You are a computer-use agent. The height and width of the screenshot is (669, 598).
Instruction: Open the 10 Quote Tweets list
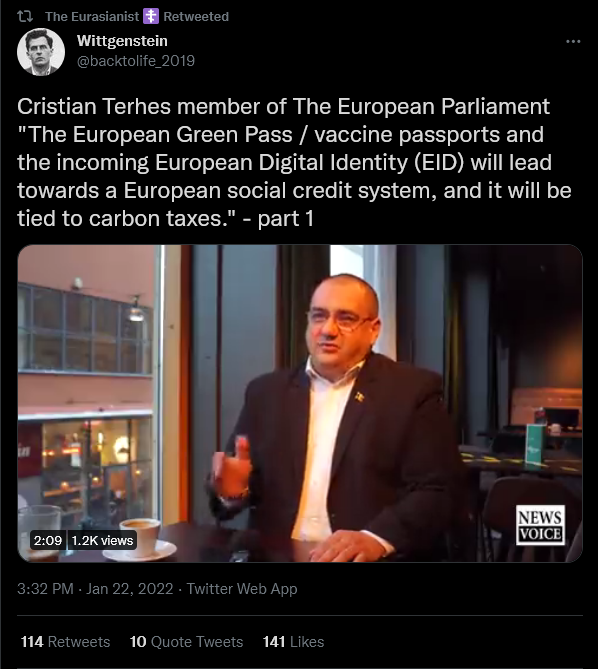pos(186,642)
